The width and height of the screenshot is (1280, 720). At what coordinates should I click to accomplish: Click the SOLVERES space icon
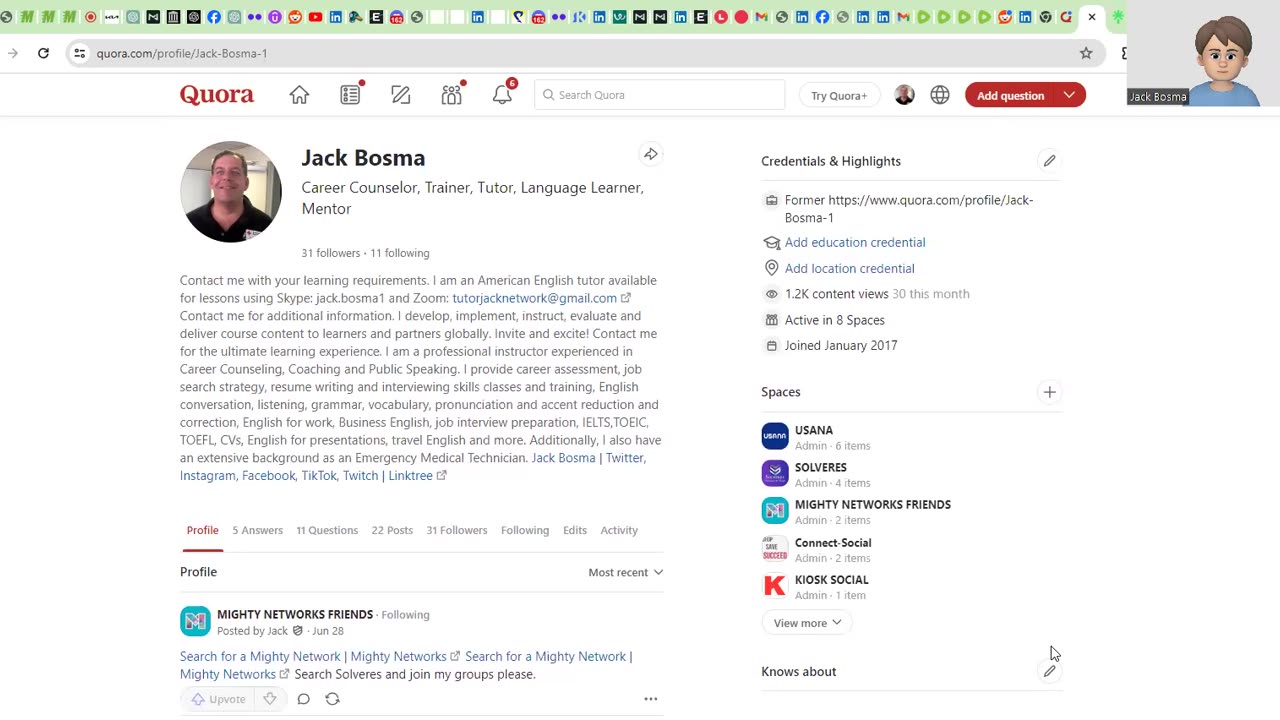tap(775, 473)
